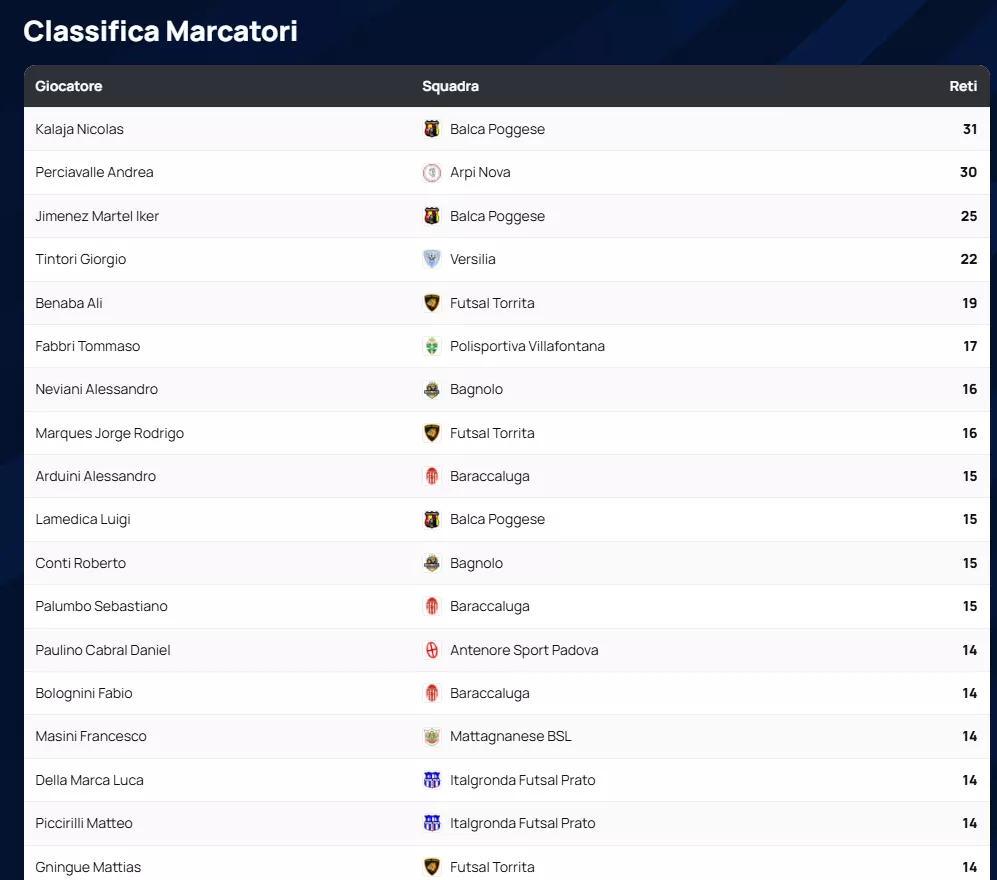Select Mattagnanese BSL team name
This screenshot has width=997, height=880.
click(511, 736)
